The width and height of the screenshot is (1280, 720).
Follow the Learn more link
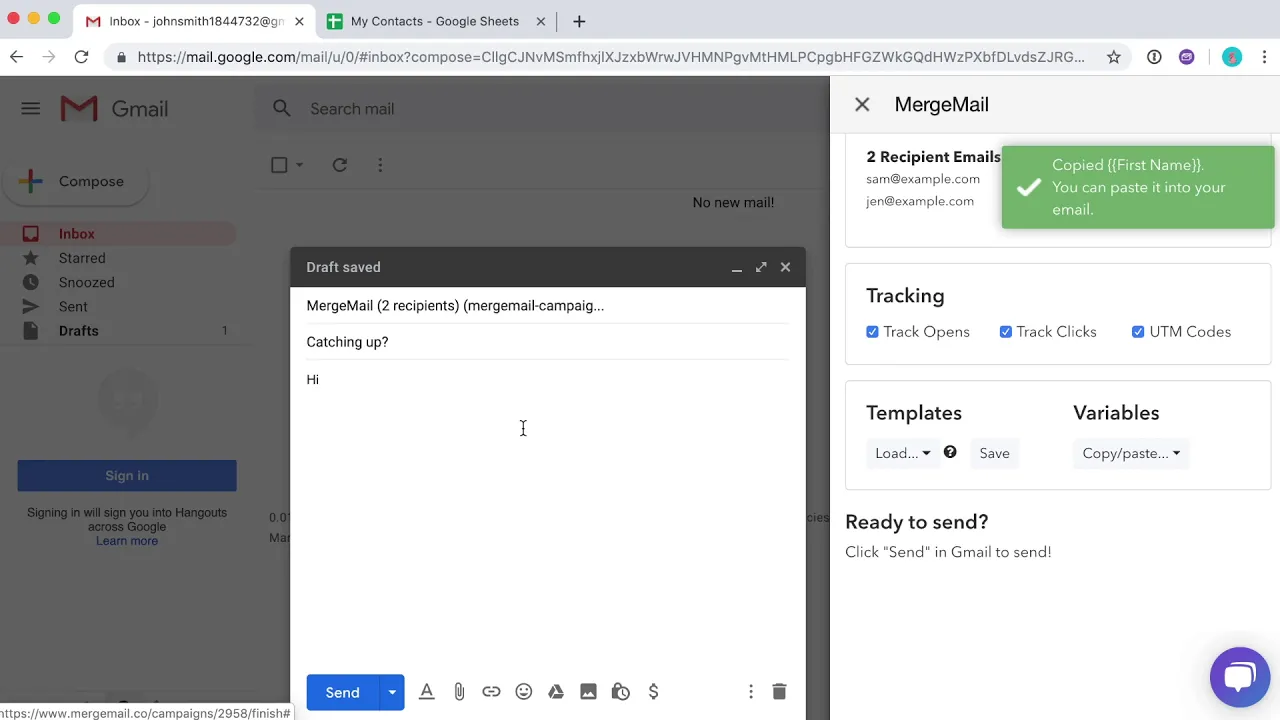[x=127, y=541]
